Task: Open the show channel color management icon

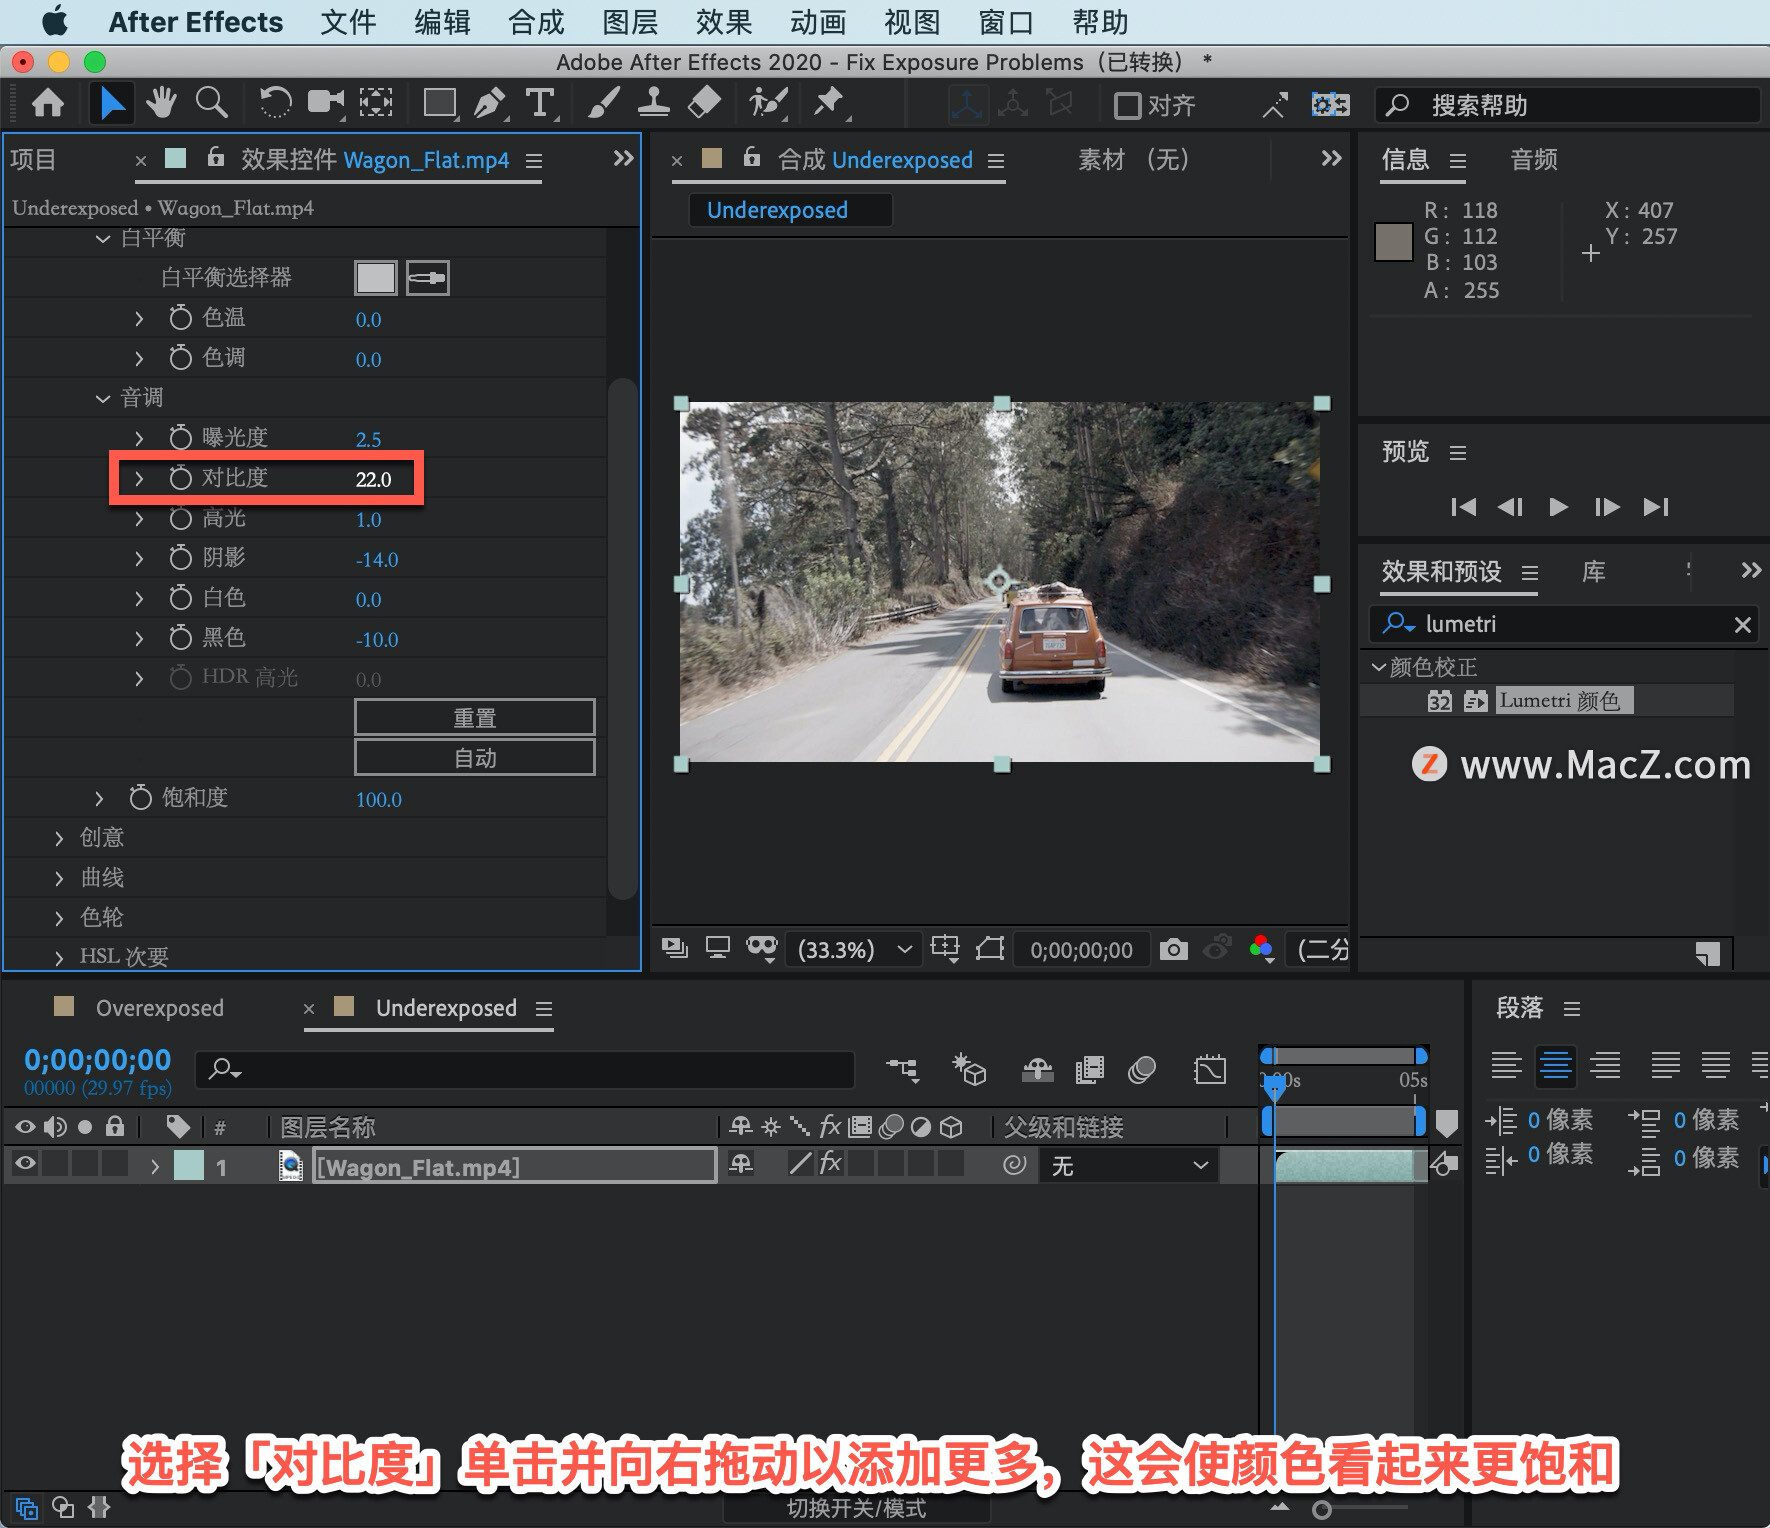Action: click(x=1262, y=949)
